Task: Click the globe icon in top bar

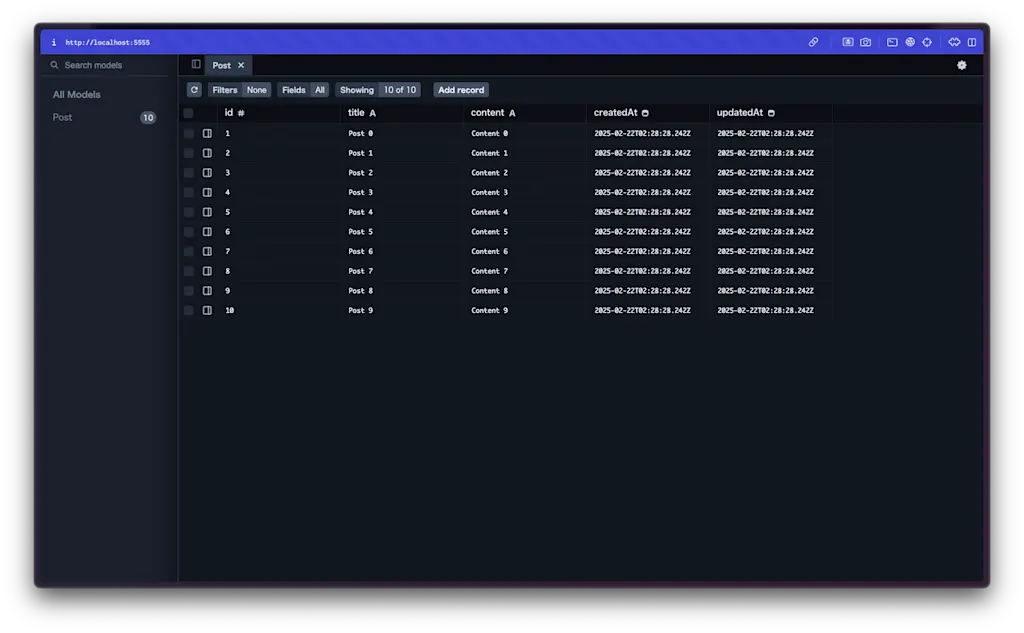Action: tap(910, 42)
